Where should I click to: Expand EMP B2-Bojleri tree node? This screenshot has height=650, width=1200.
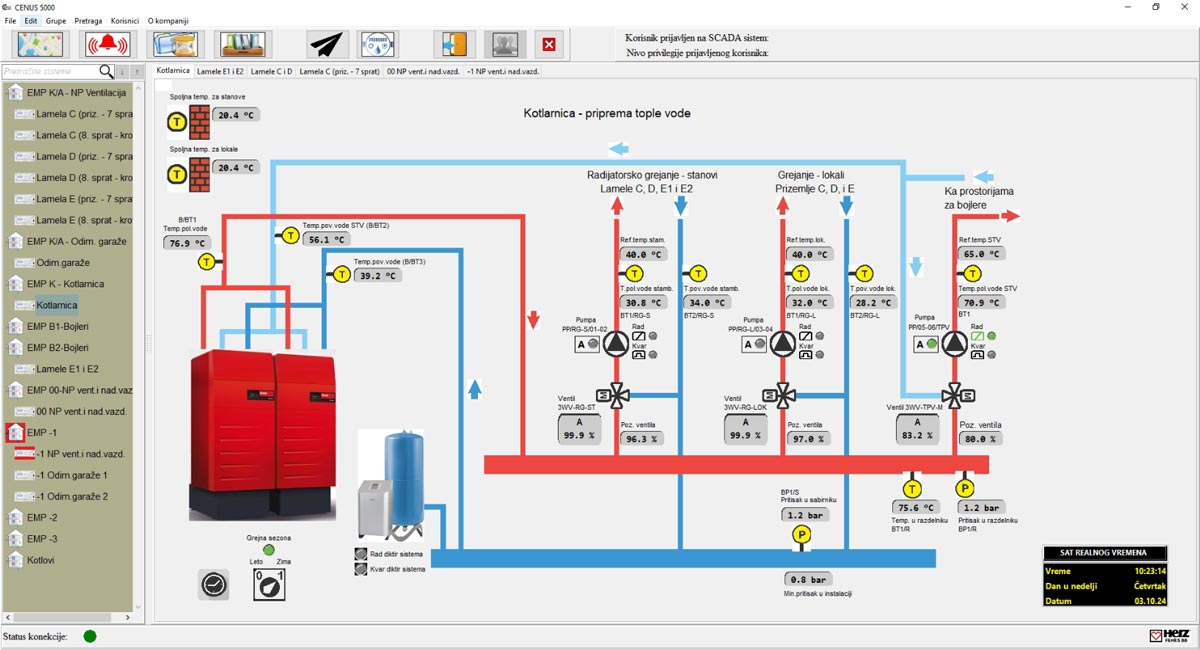point(15,347)
